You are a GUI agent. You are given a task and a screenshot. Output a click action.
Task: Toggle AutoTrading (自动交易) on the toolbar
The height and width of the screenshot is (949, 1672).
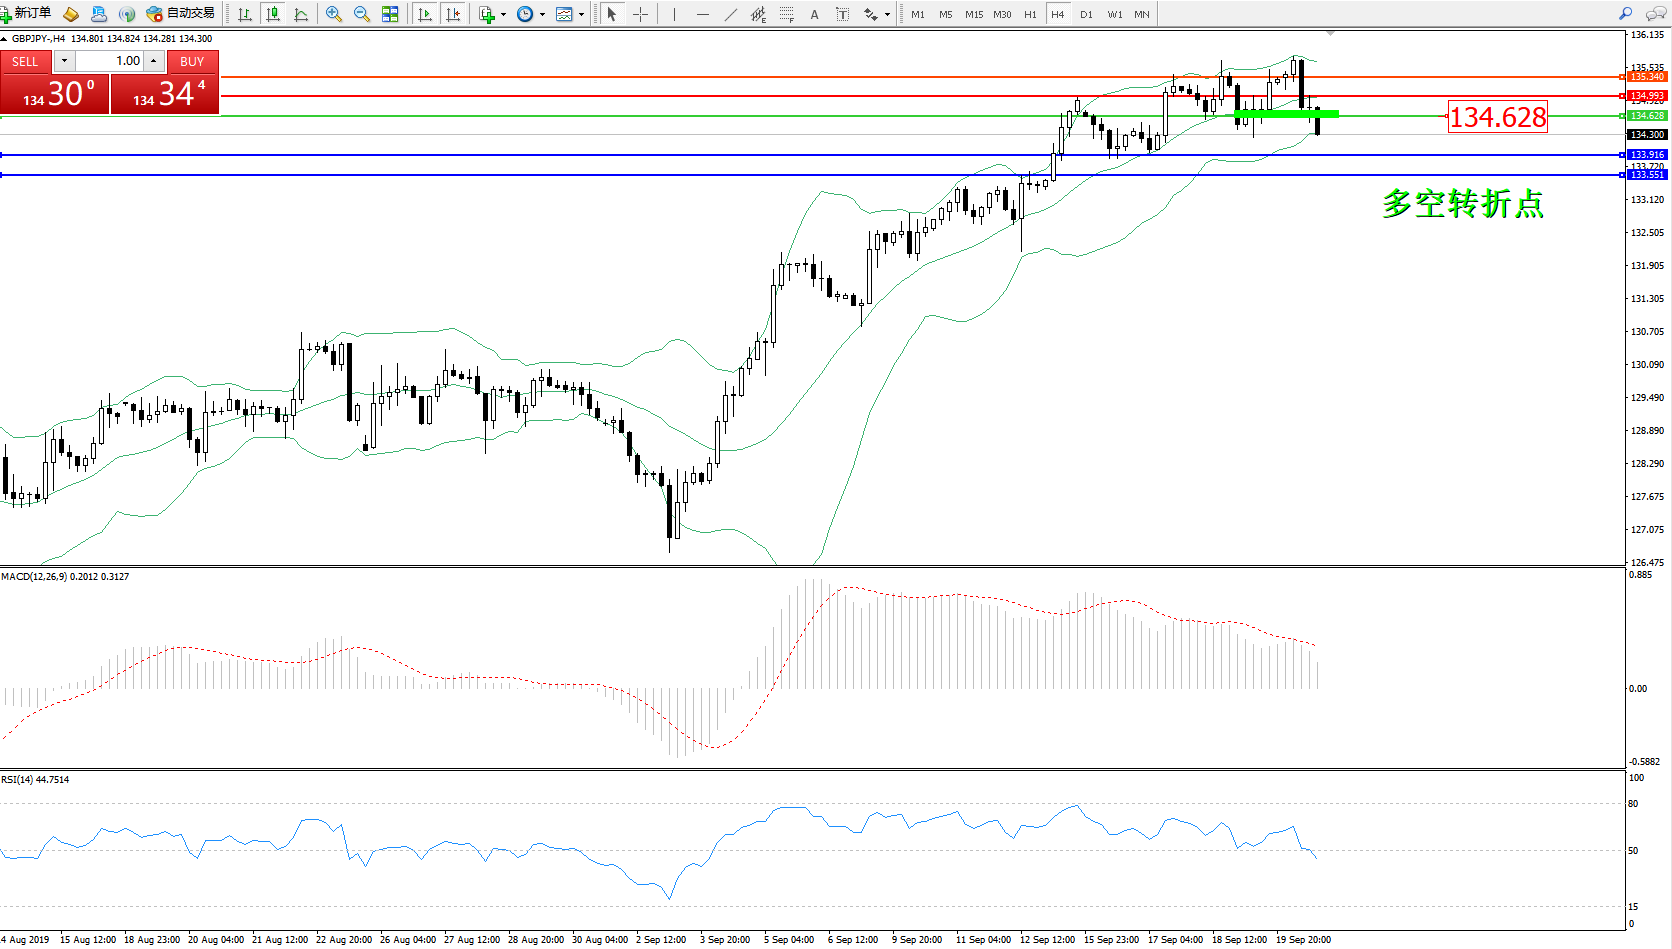181,14
